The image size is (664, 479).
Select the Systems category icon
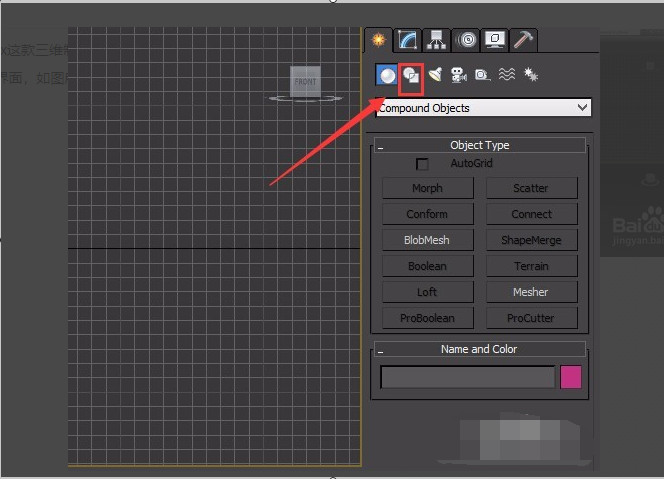tap(531, 75)
